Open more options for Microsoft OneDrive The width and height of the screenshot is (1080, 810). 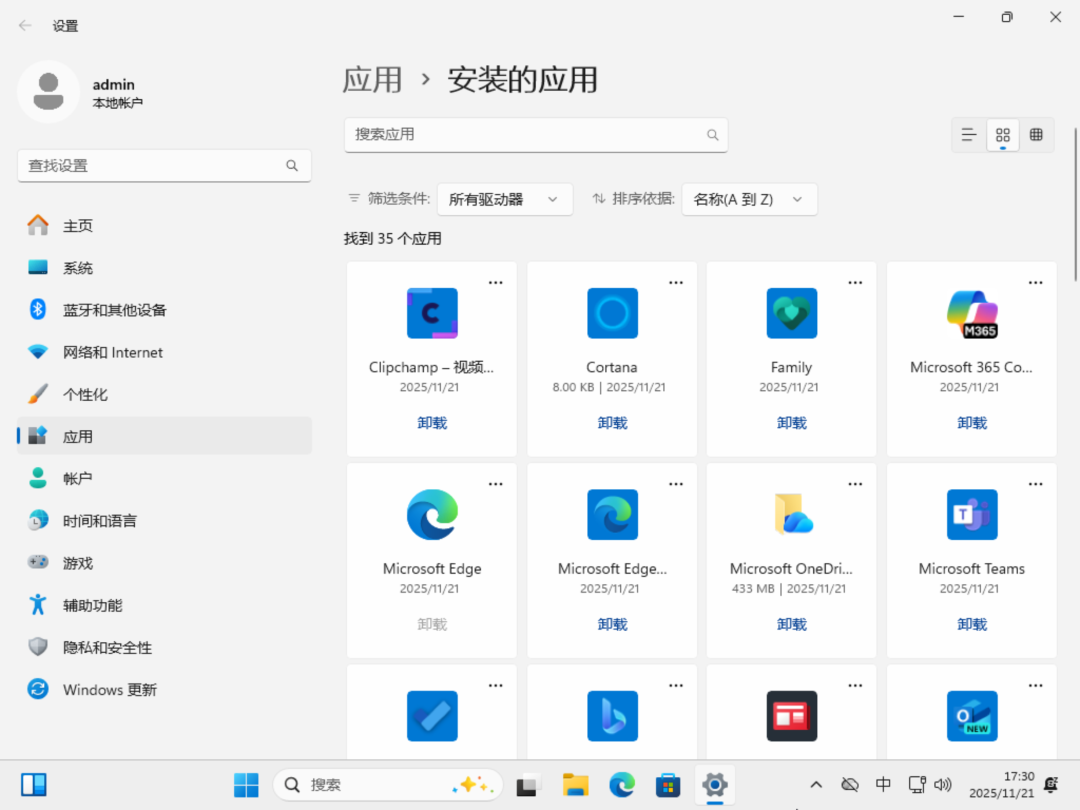pyautogui.click(x=855, y=484)
